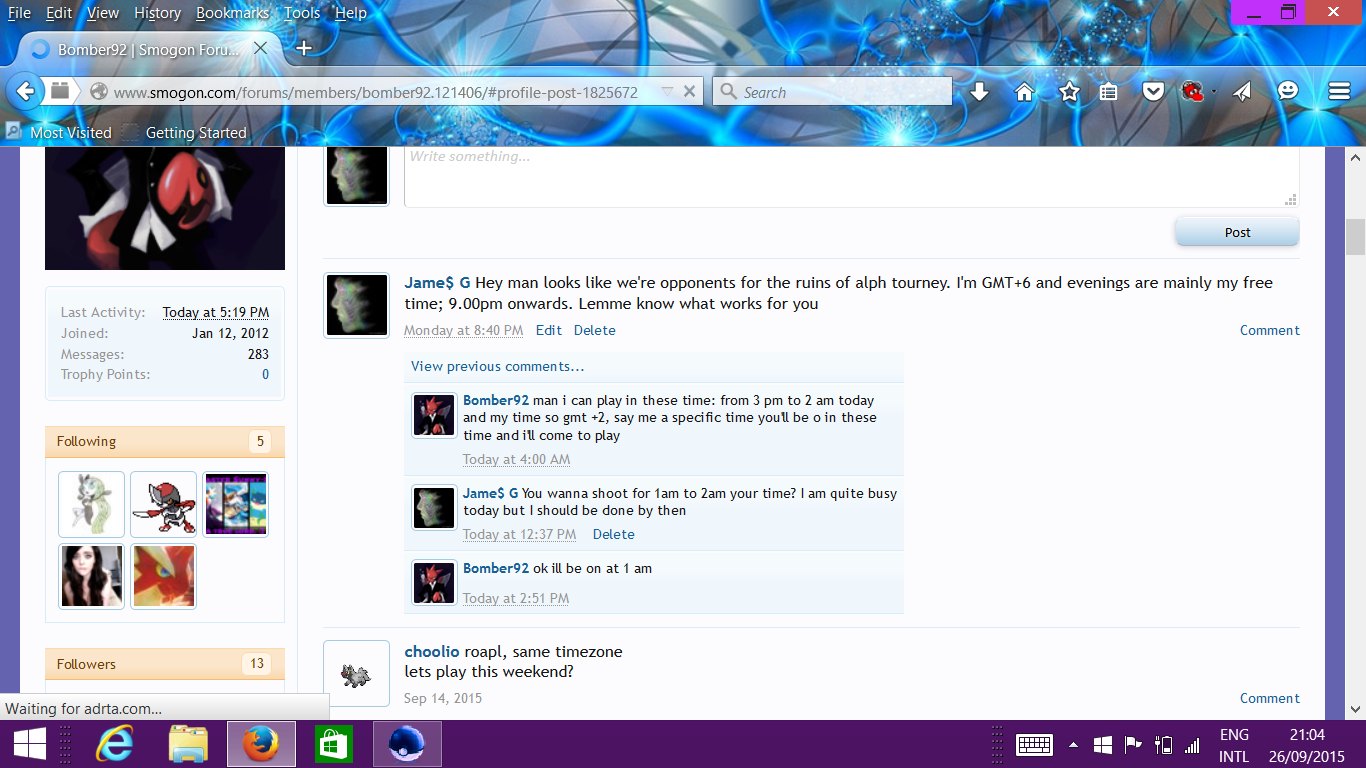Open Windows Start button
The height and width of the screenshot is (768, 1366).
(28, 745)
